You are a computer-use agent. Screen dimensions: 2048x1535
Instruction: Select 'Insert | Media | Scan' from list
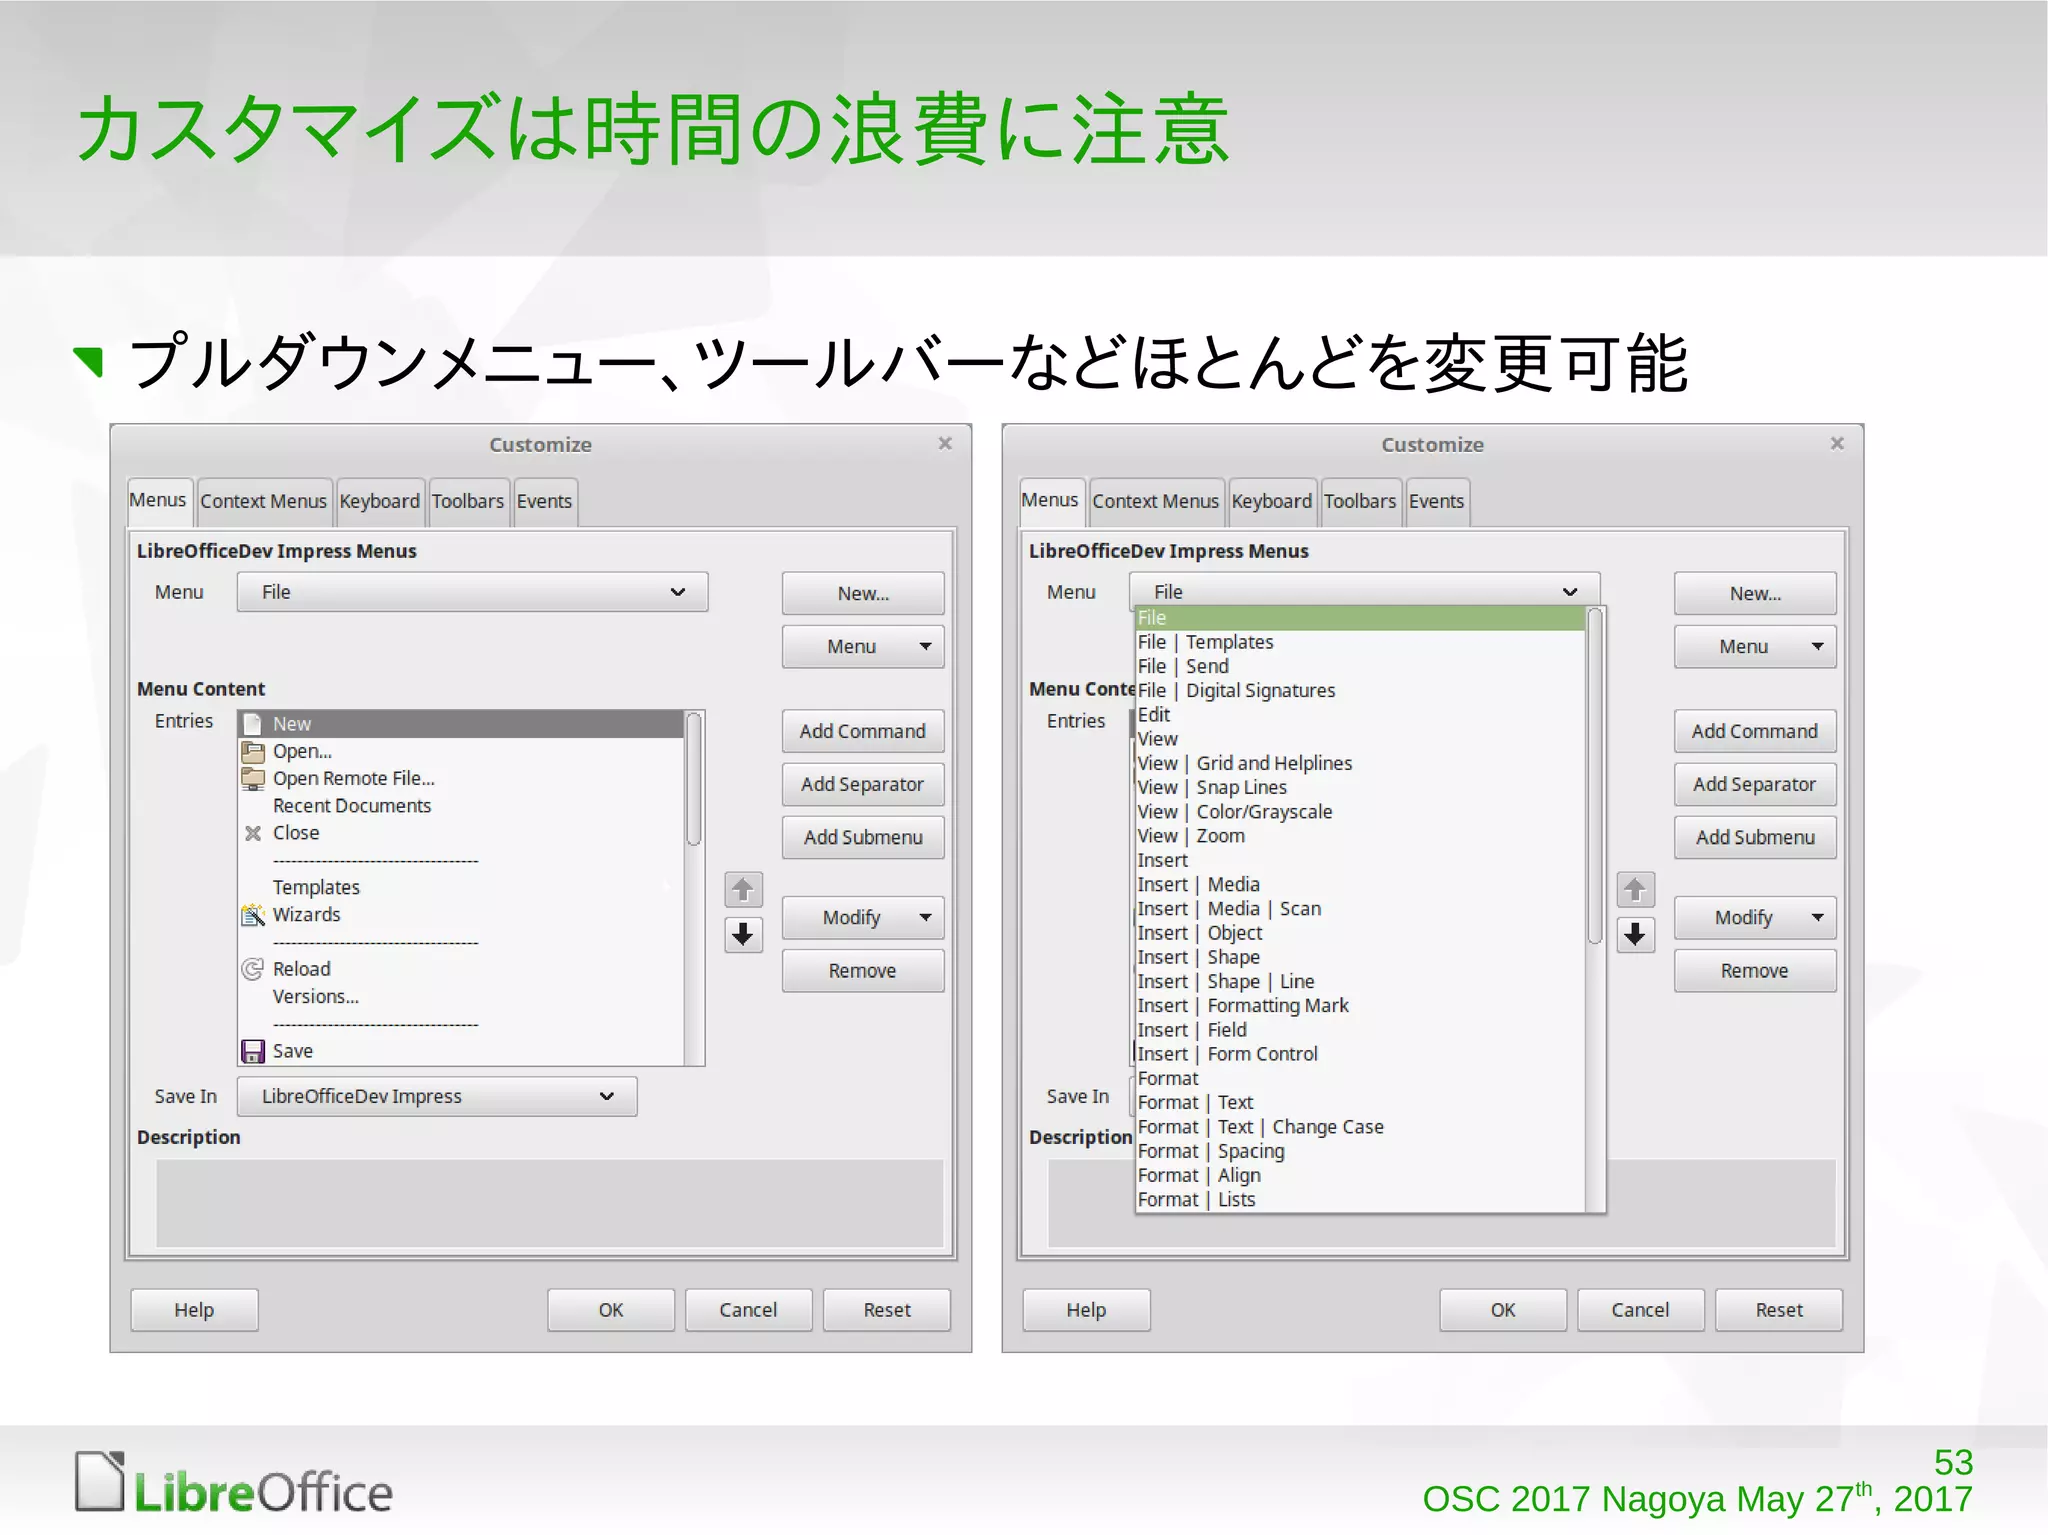[x=1229, y=909]
